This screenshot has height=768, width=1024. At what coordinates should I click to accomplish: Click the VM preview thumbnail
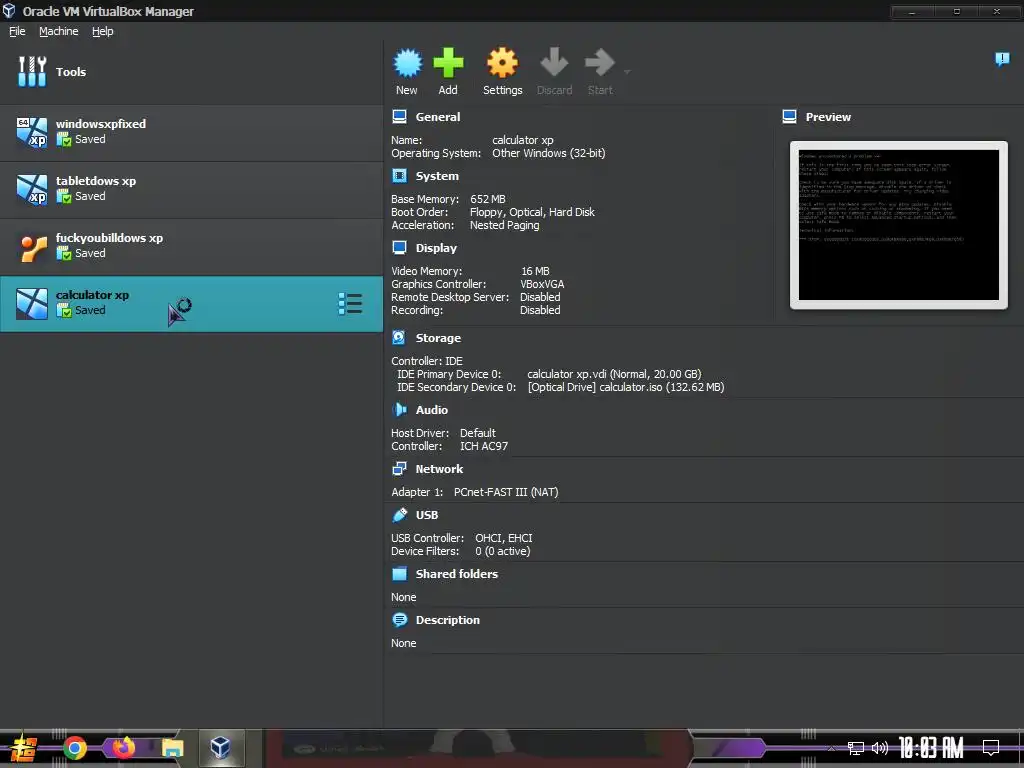click(x=899, y=225)
